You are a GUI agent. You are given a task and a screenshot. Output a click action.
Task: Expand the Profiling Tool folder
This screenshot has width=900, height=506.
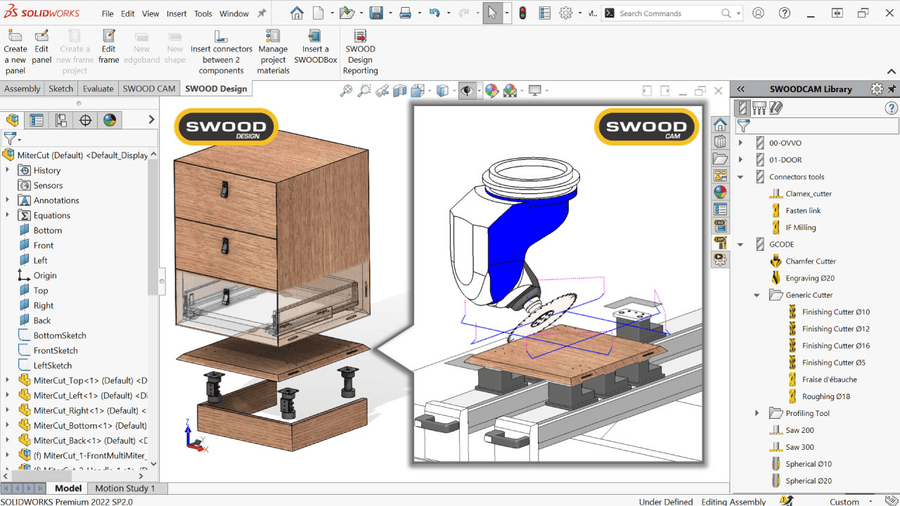pos(757,413)
